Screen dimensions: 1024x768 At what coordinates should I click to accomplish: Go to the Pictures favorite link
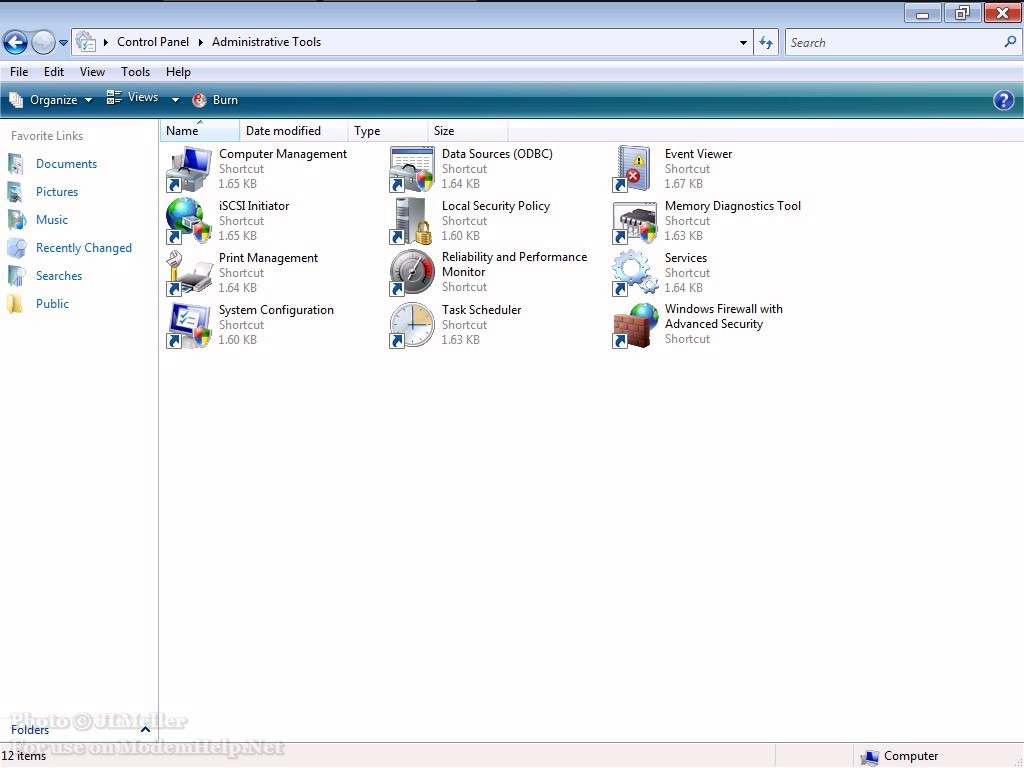point(57,192)
